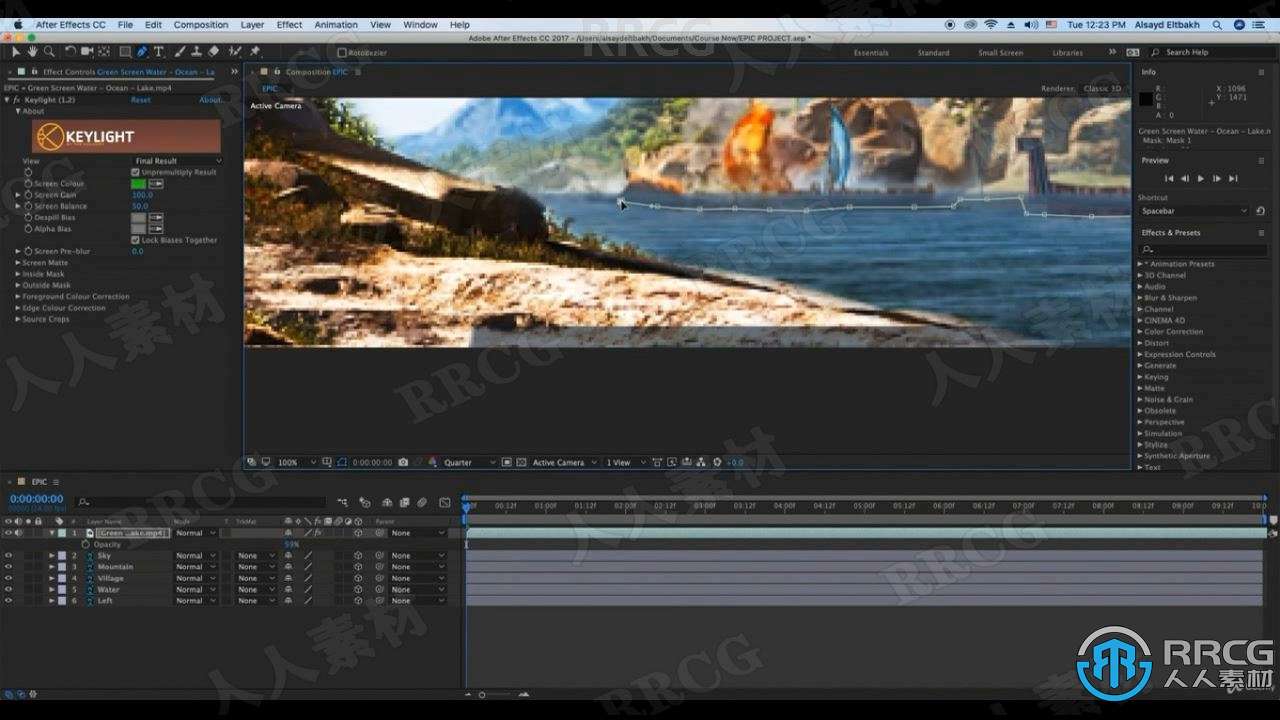The width and height of the screenshot is (1280, 720).
Task: Select the Selection arrow tool
Action: (16, 51)
